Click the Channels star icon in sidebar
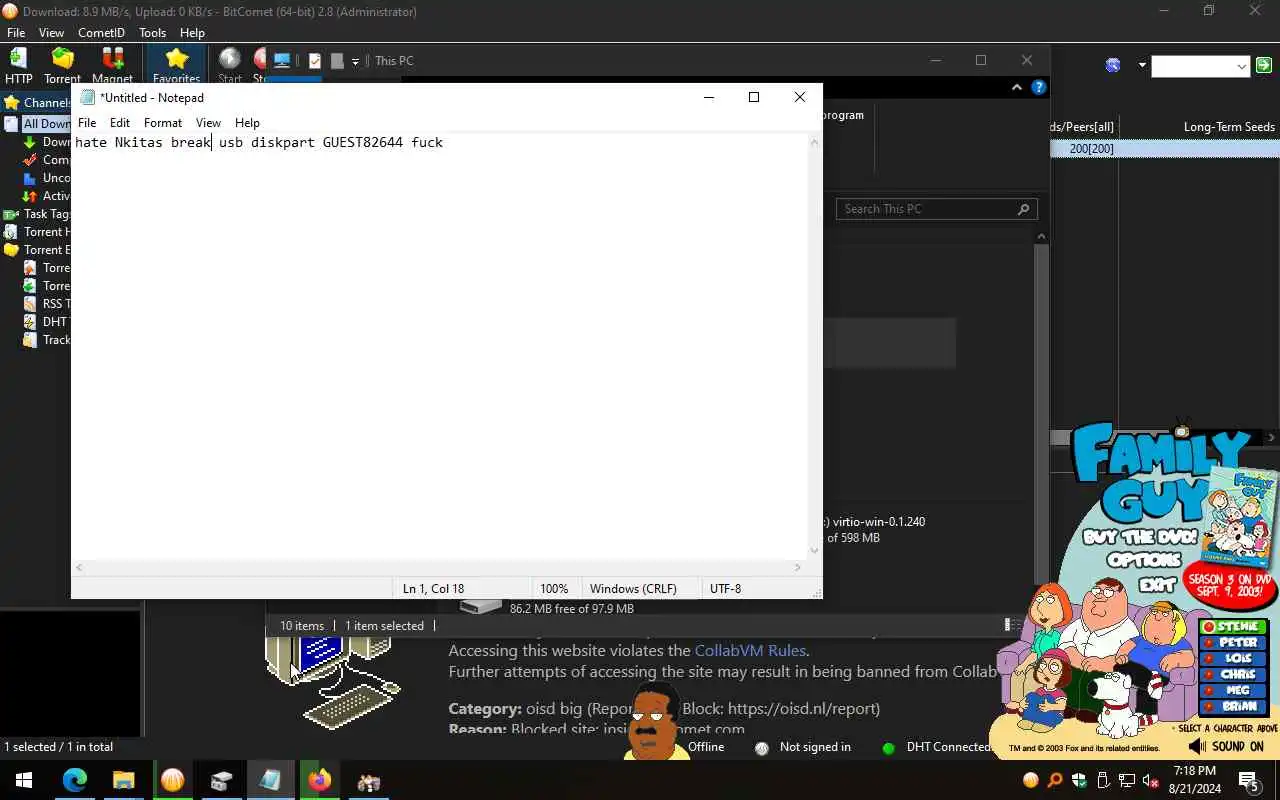The image size is (1280, 800). coord(12,102)
